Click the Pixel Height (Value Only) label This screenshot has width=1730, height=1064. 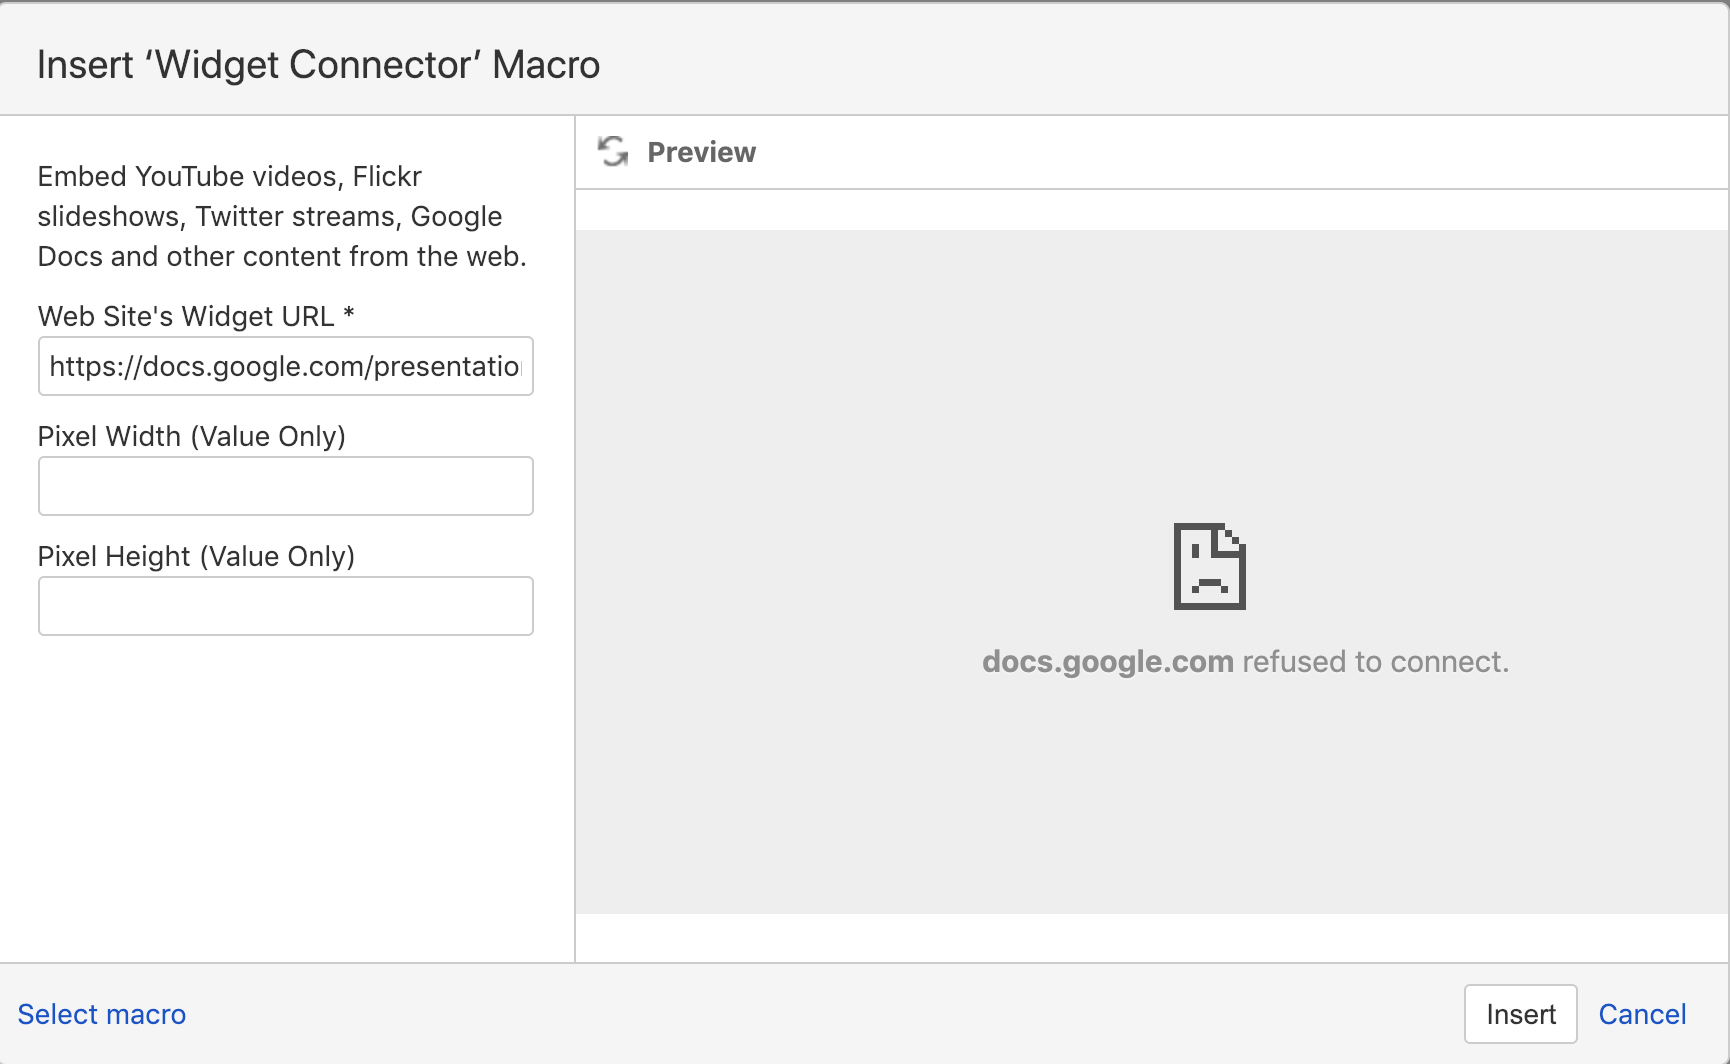click(196, 556)
